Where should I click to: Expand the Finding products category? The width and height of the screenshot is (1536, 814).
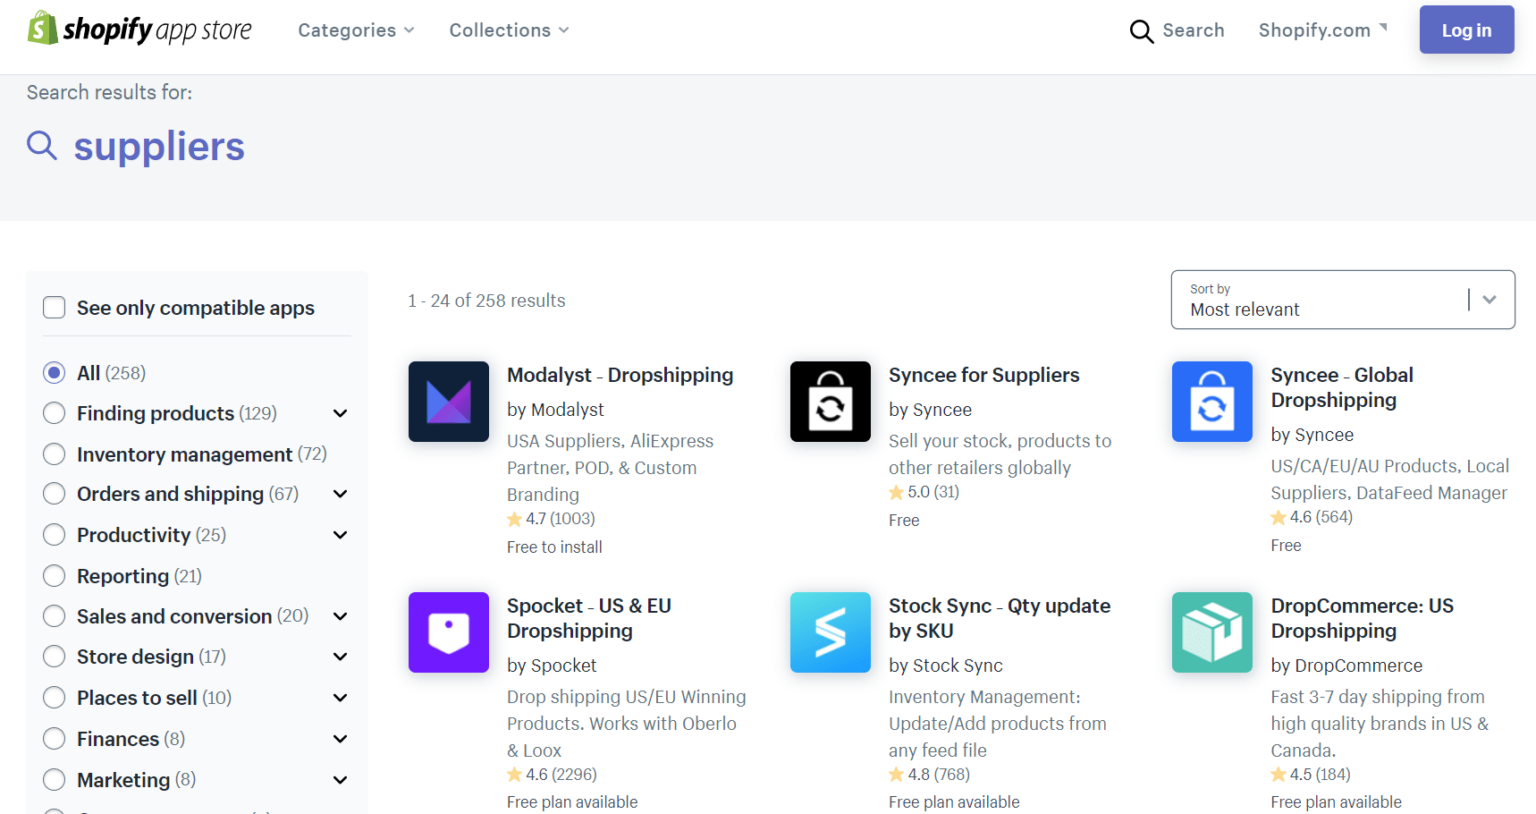340,413
